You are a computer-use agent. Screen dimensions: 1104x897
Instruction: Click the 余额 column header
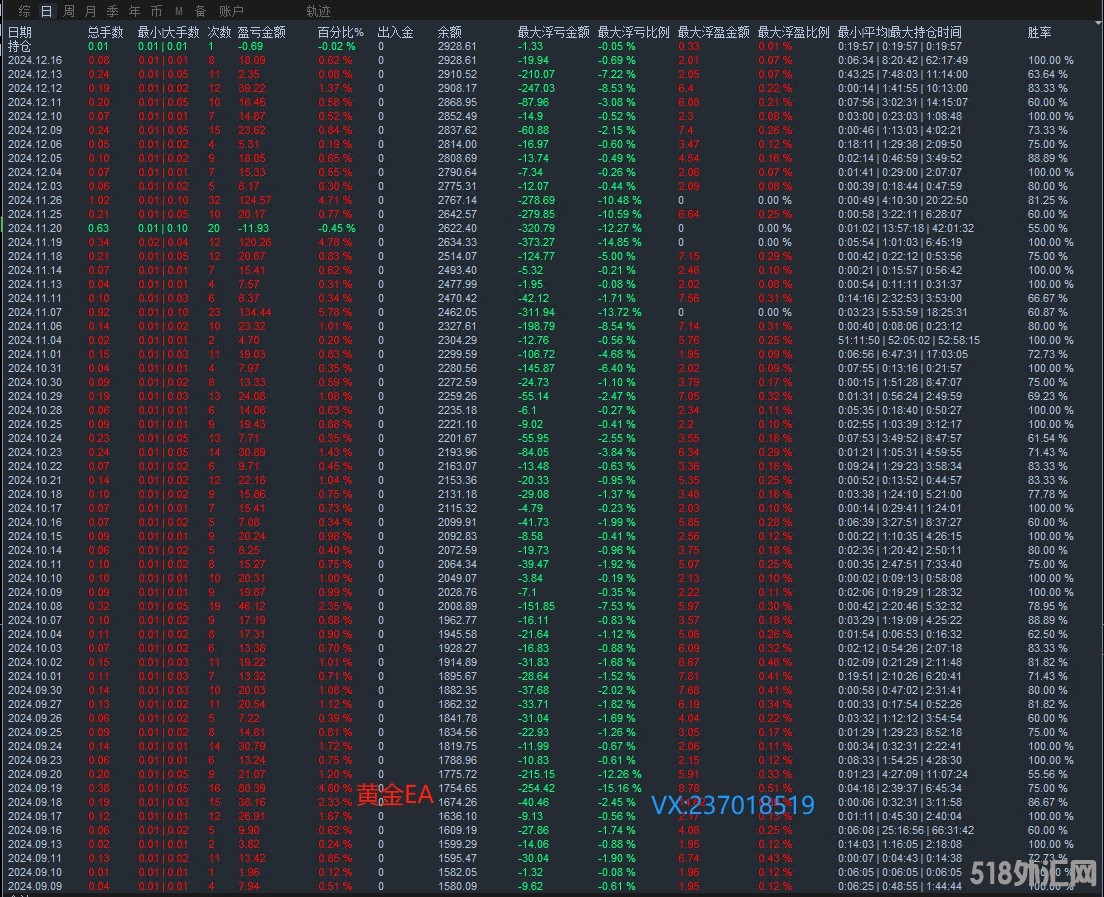(450, 33)
